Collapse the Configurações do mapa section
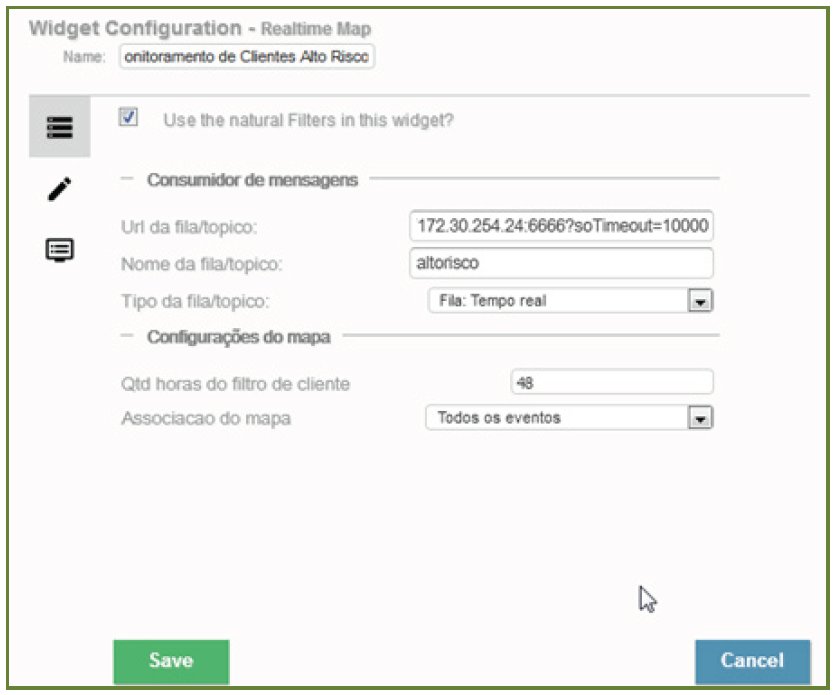The image size is (834, 695). pyautogui.click(x=127, y=336)
